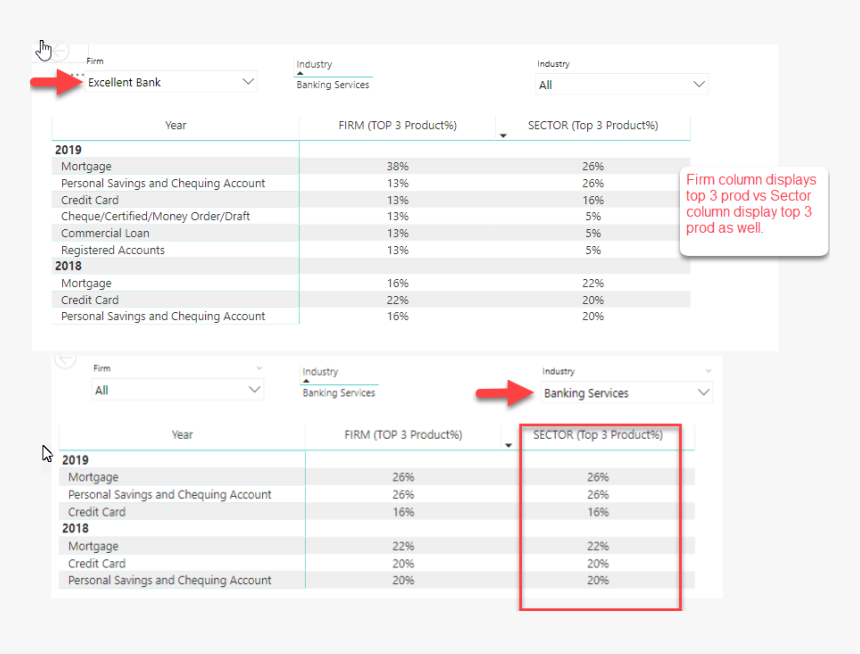Click upper Industry list header label
Image resolution: width=860 pixels, height=654 pixels.
tap(314, 64)
